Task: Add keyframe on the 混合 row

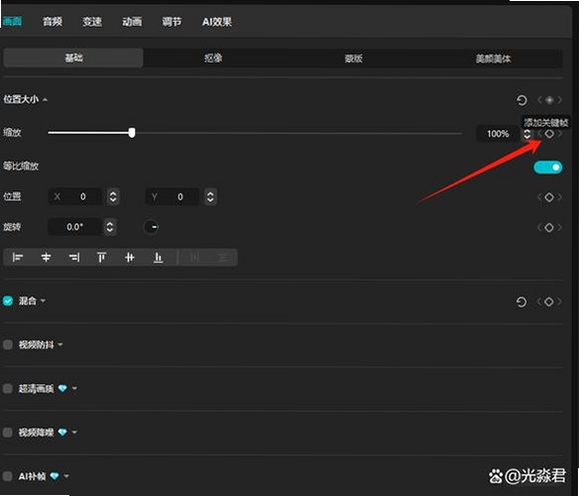Action: tap(549, 302)
